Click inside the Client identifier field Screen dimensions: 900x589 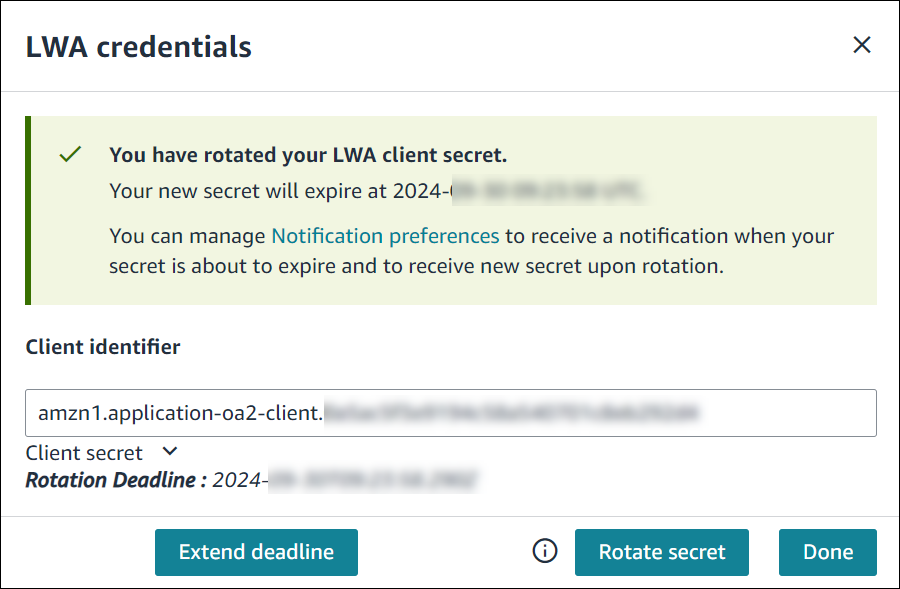tap(451, 413)
